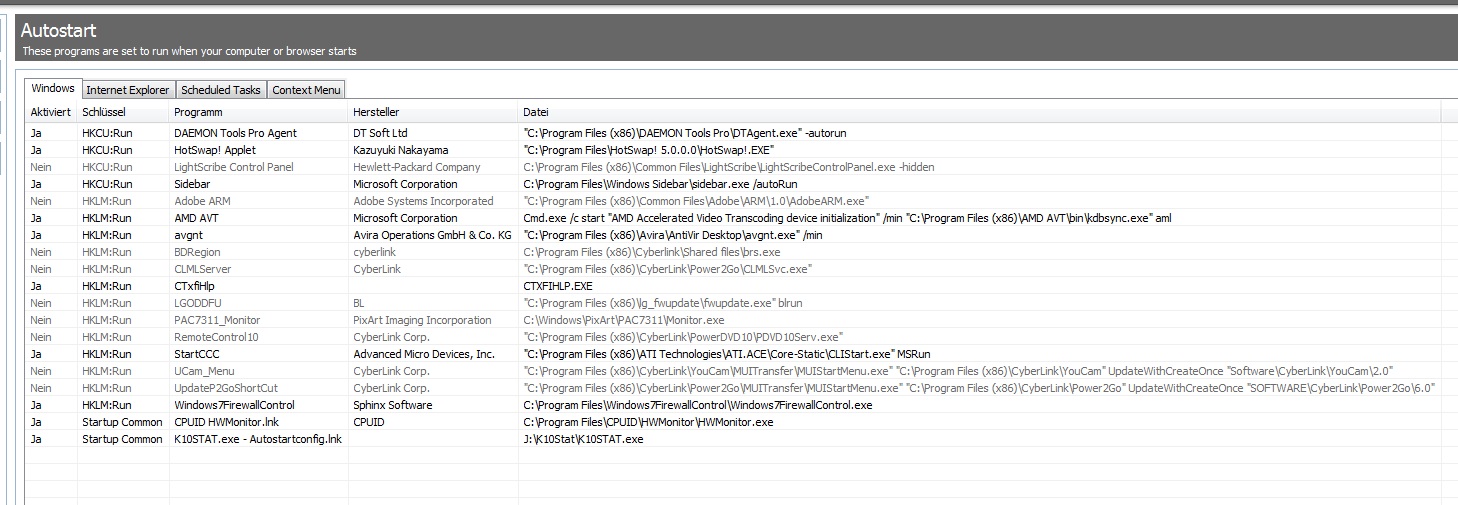The width and height of the screenshot is (1458, 505).
Task: Select the CLMLServer entry
Action: pyautogui.click(x=202, y=269)
